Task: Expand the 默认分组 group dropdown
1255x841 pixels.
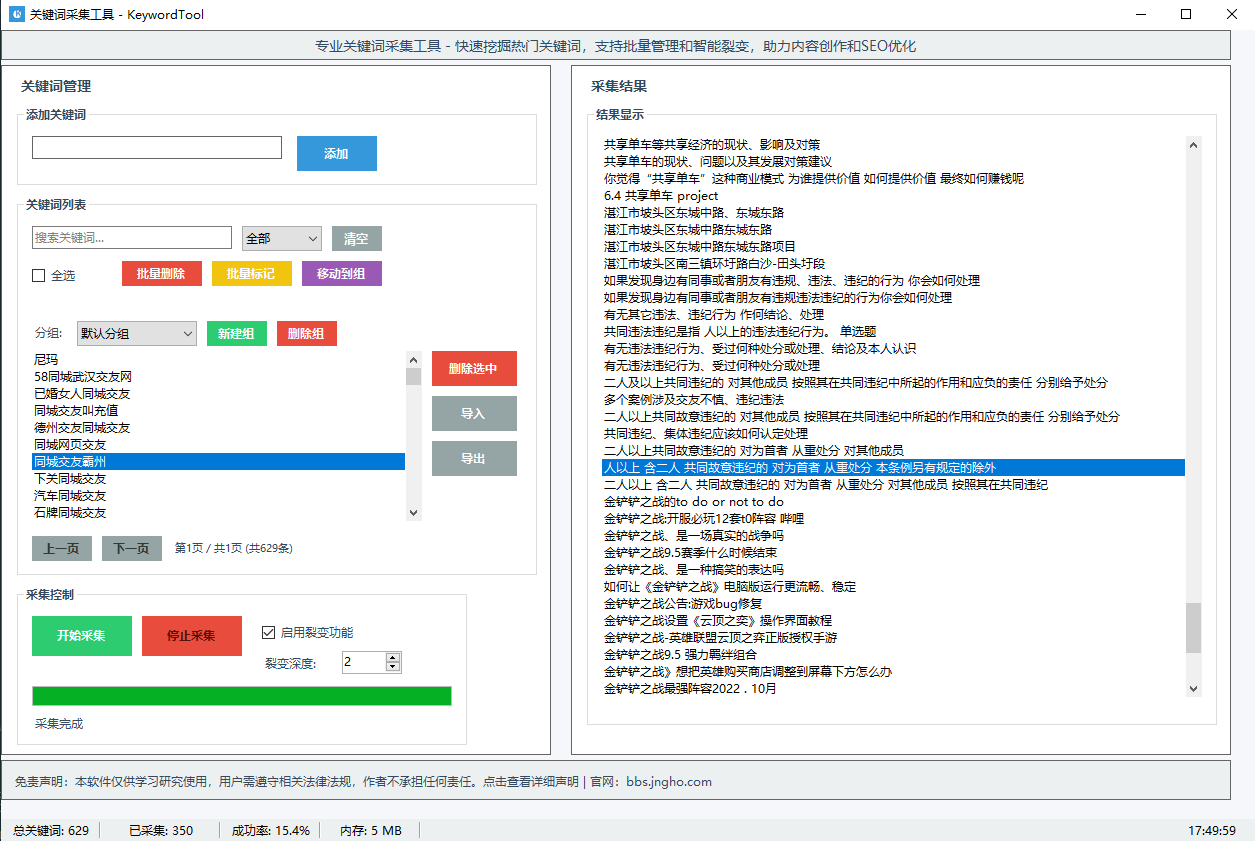Action: [x=136, y=334]
